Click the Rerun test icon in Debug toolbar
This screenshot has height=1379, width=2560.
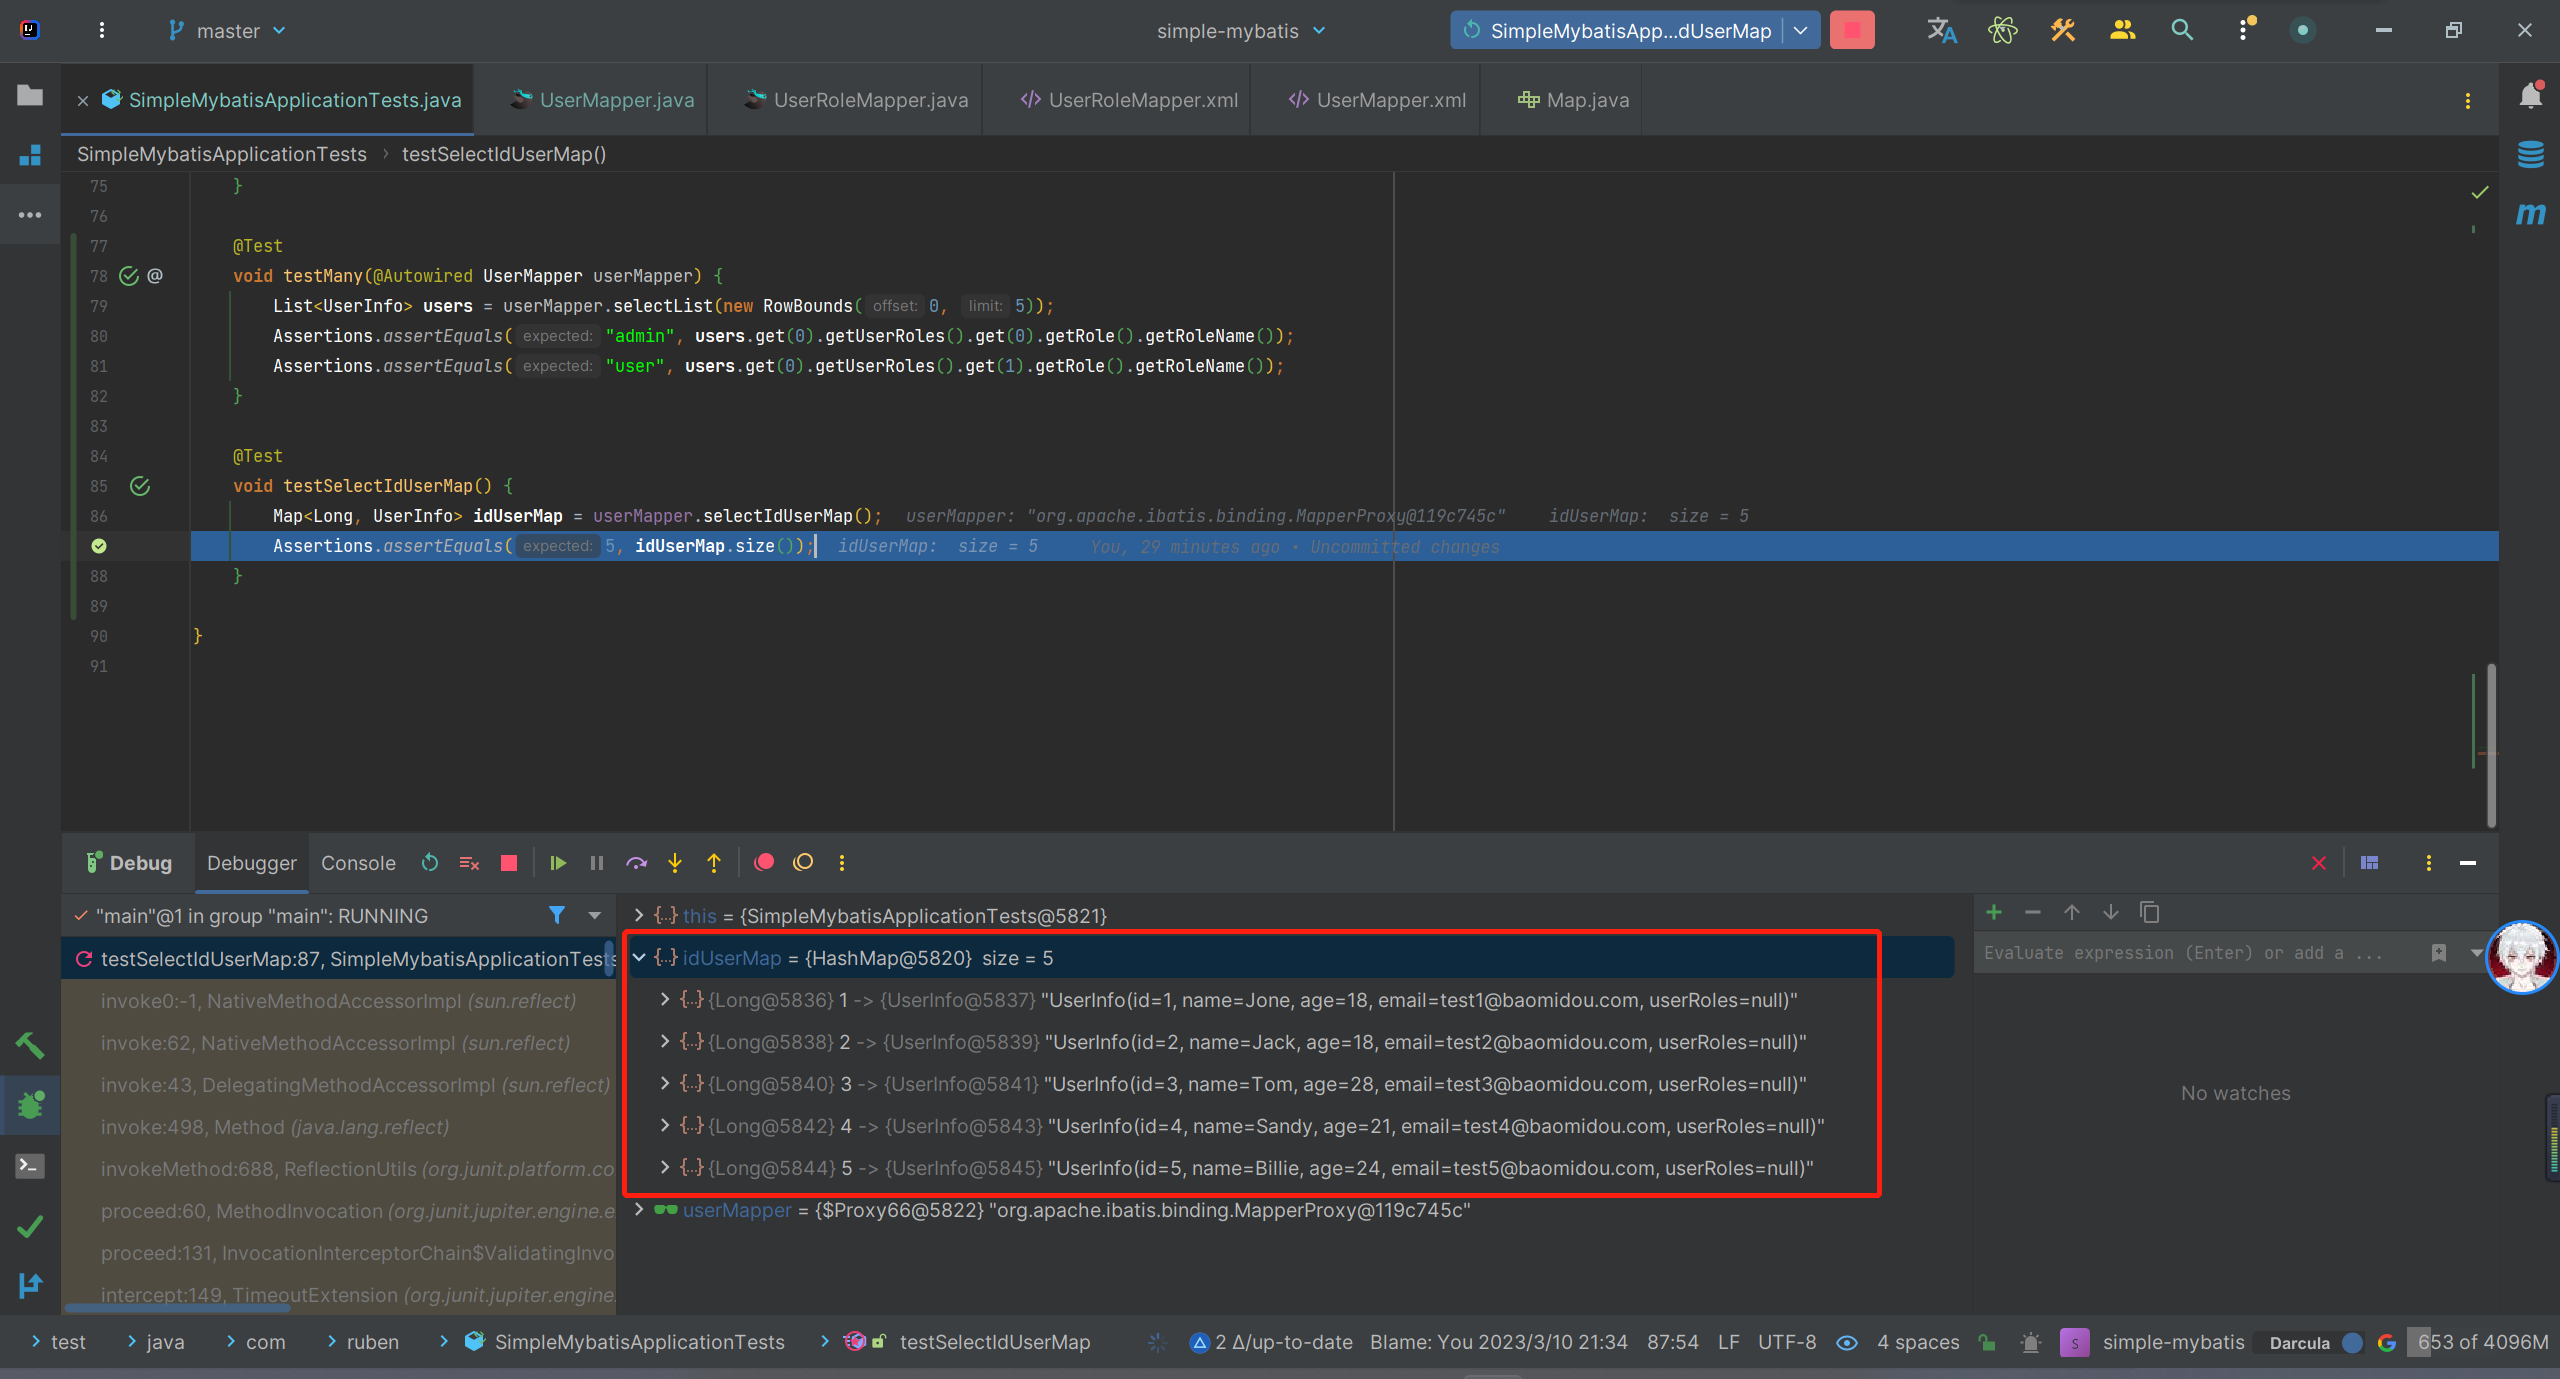[430, 863]
